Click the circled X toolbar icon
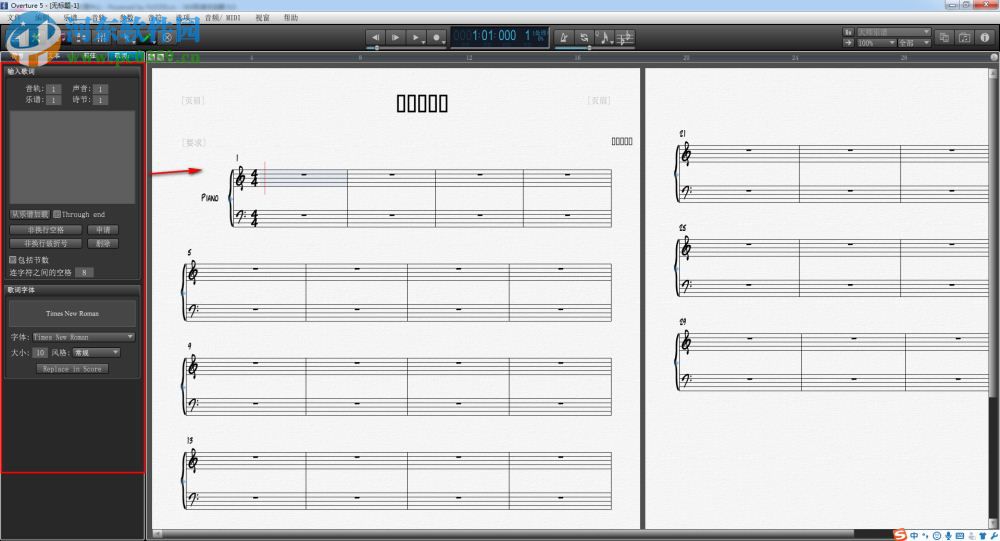 coord(167,37)
